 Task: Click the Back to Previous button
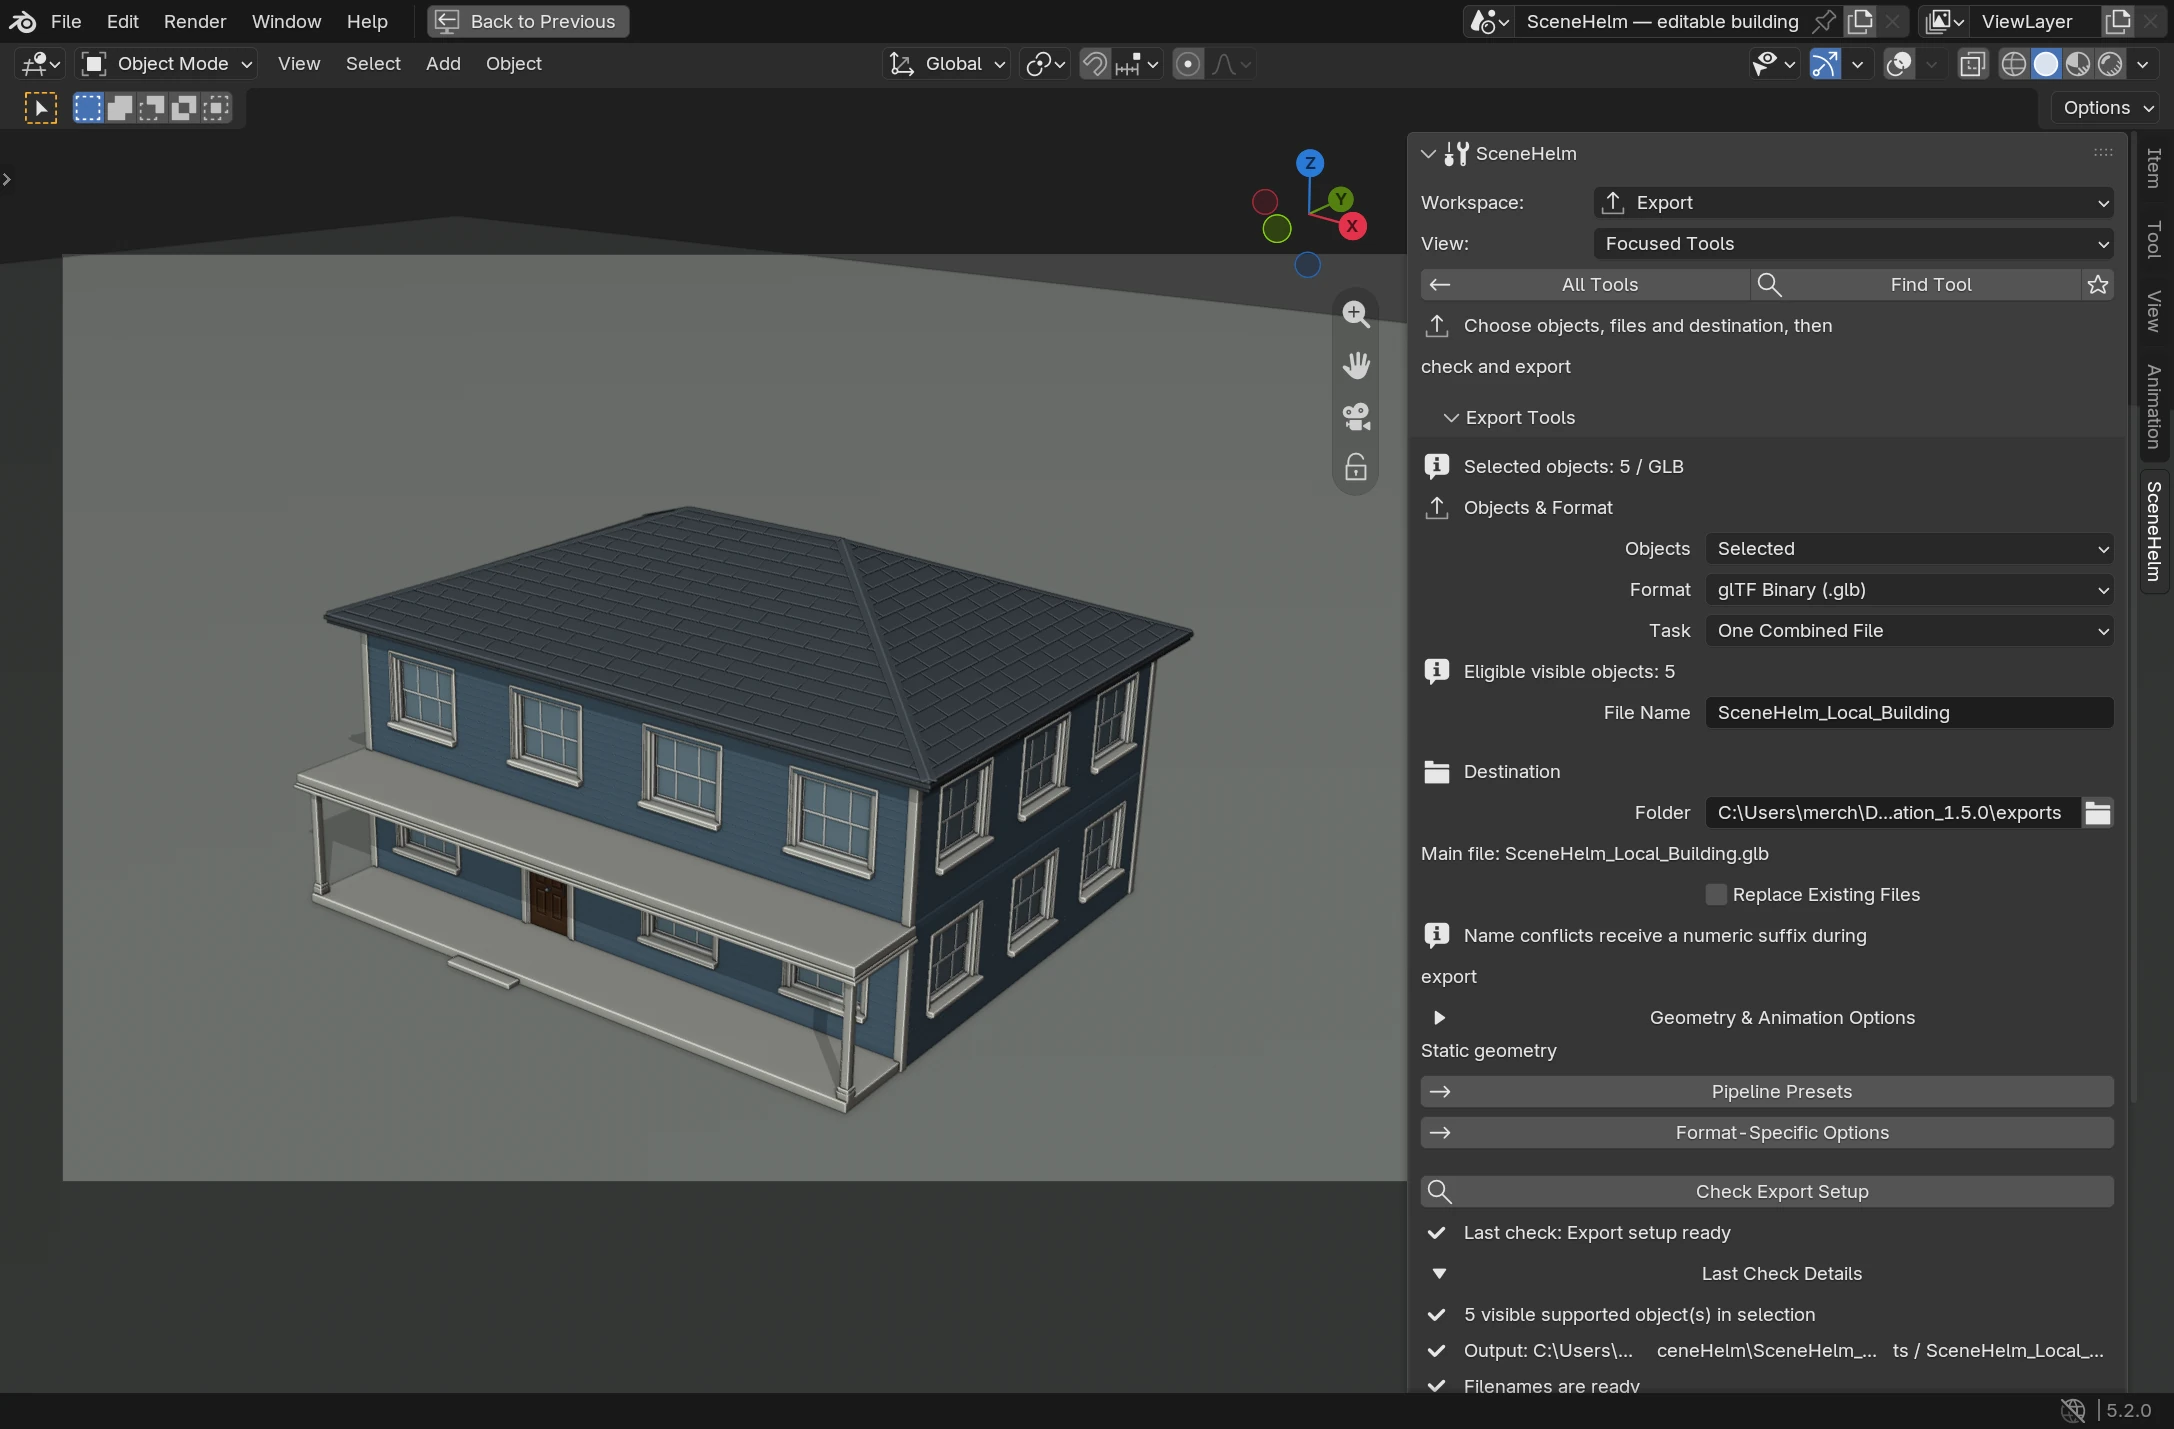(528, 21)
